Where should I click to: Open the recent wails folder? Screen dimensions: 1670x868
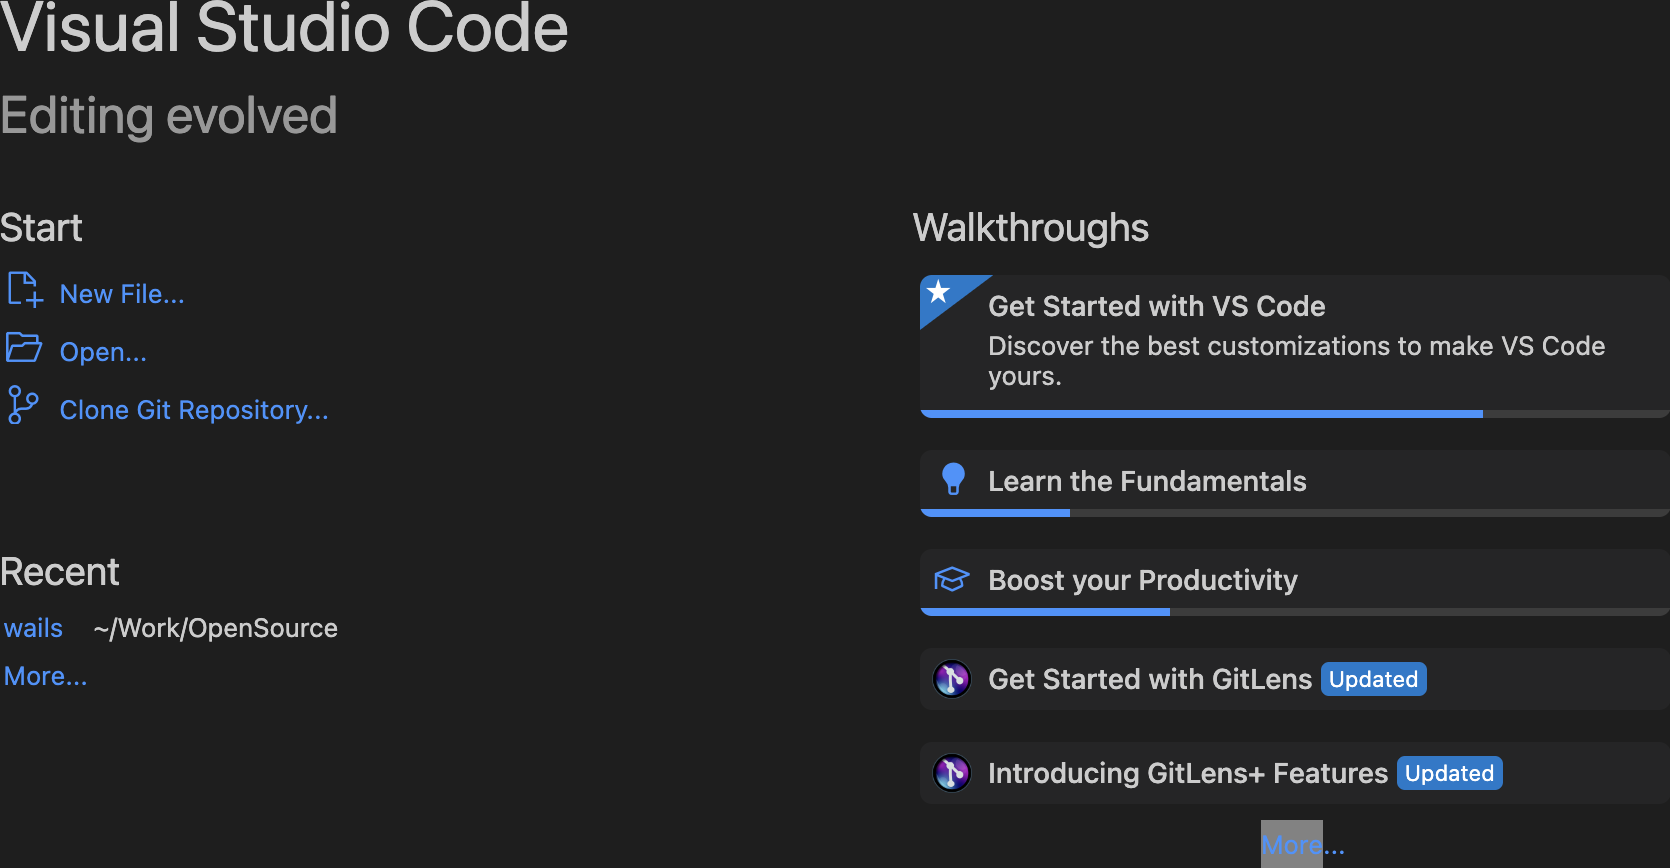coord(34,628)
